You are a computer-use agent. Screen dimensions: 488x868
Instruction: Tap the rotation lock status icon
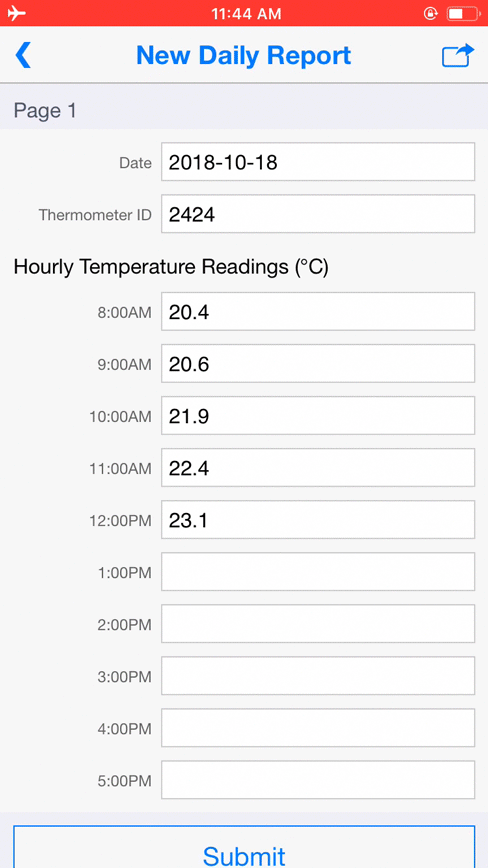[x=430, y=13]
